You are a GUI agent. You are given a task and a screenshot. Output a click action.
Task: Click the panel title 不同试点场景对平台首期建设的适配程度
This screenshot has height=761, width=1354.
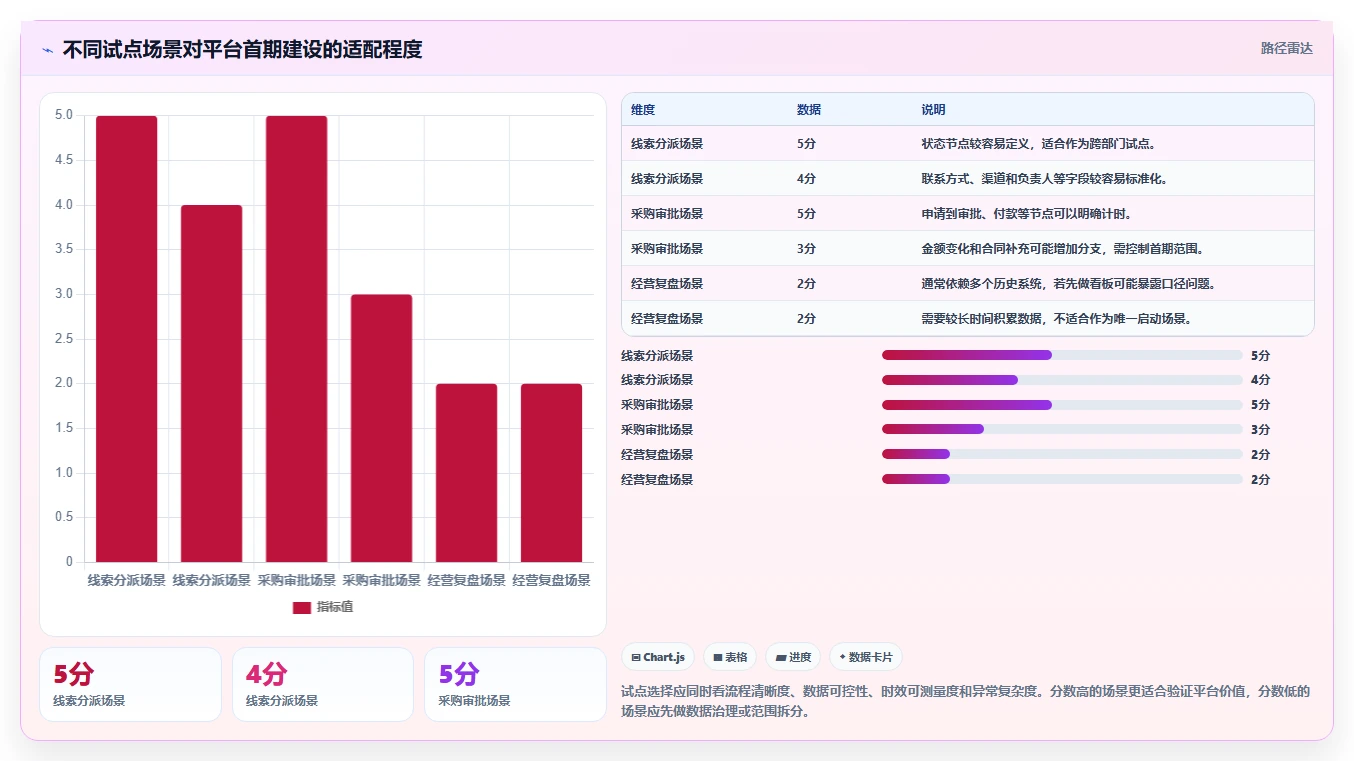pos(242,49)
